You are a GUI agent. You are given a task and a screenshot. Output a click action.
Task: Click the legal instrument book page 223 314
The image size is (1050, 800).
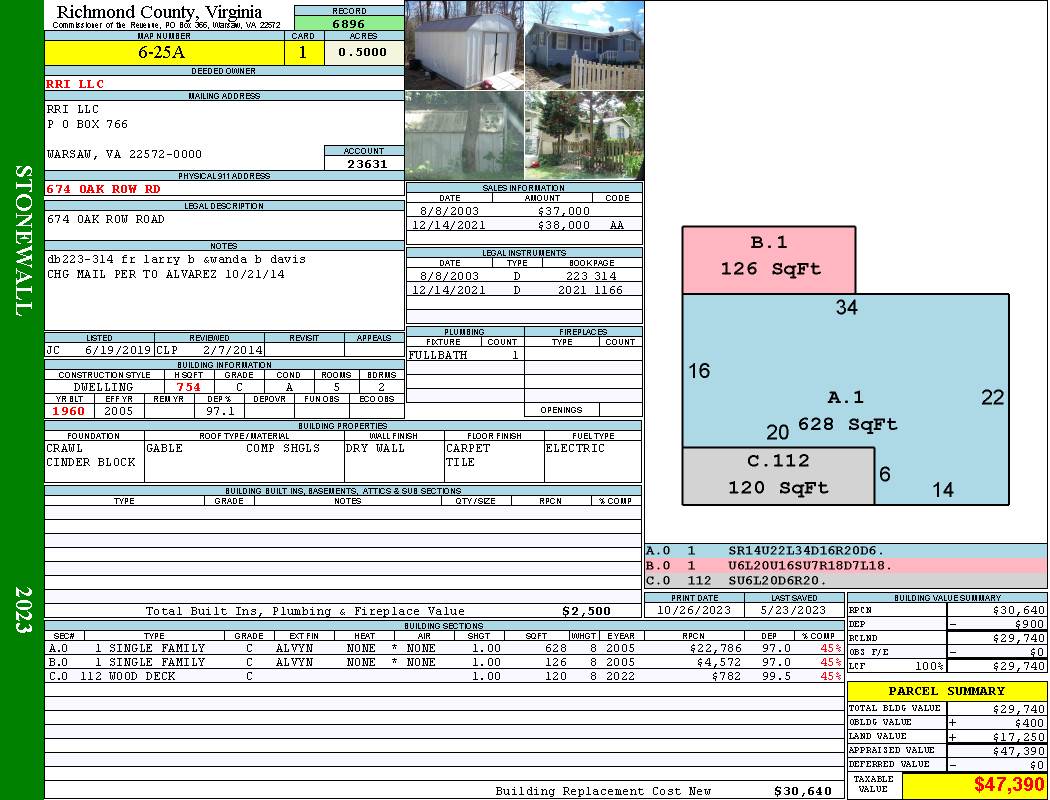[x=591, y=276]
